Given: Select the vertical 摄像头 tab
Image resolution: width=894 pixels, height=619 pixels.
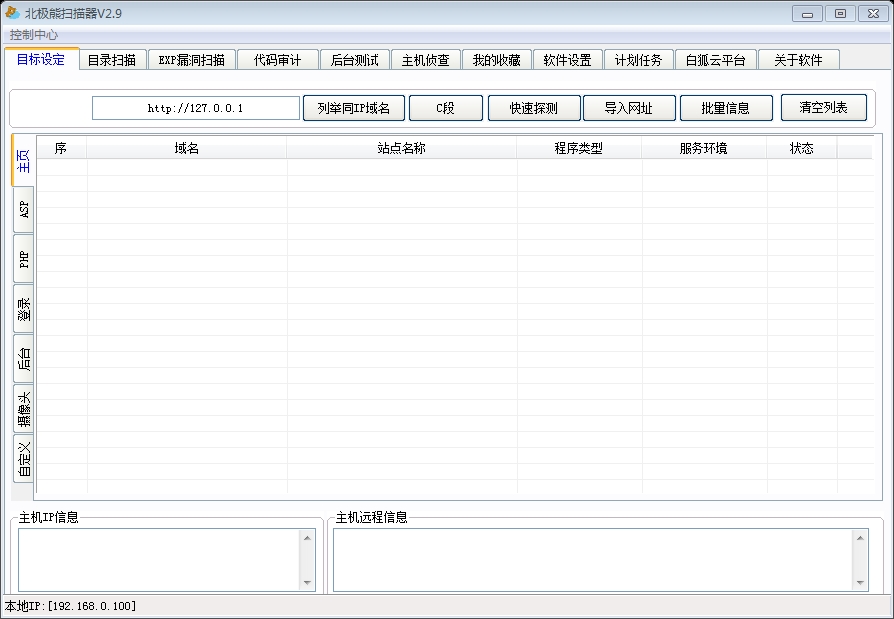Looking at the screenshot, I should (x=23, y=409).
